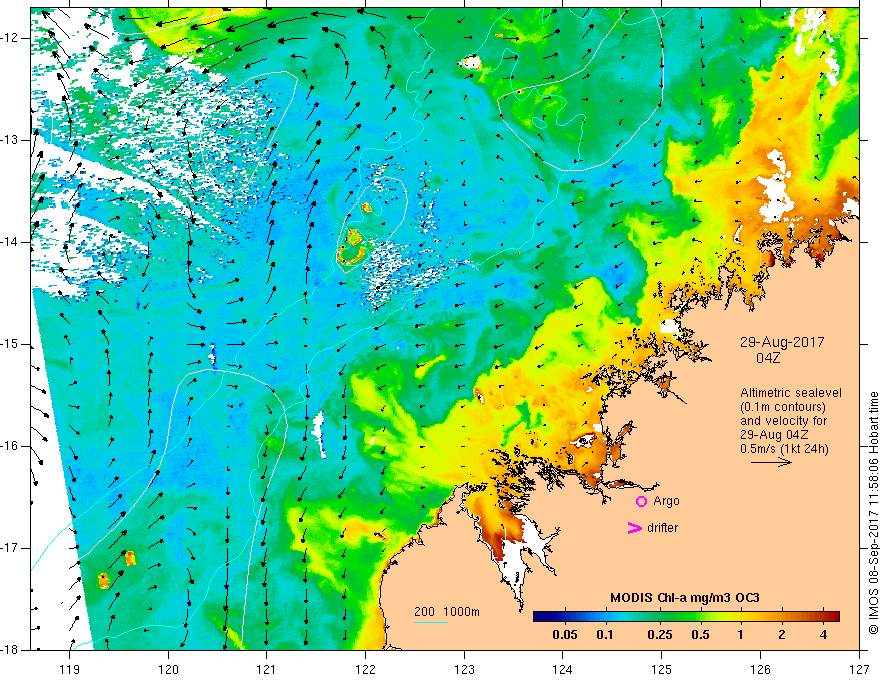
Task: Click the 'MODIS Chl-a mg/m3 OC3' title
Action: (x=685, y=598)
